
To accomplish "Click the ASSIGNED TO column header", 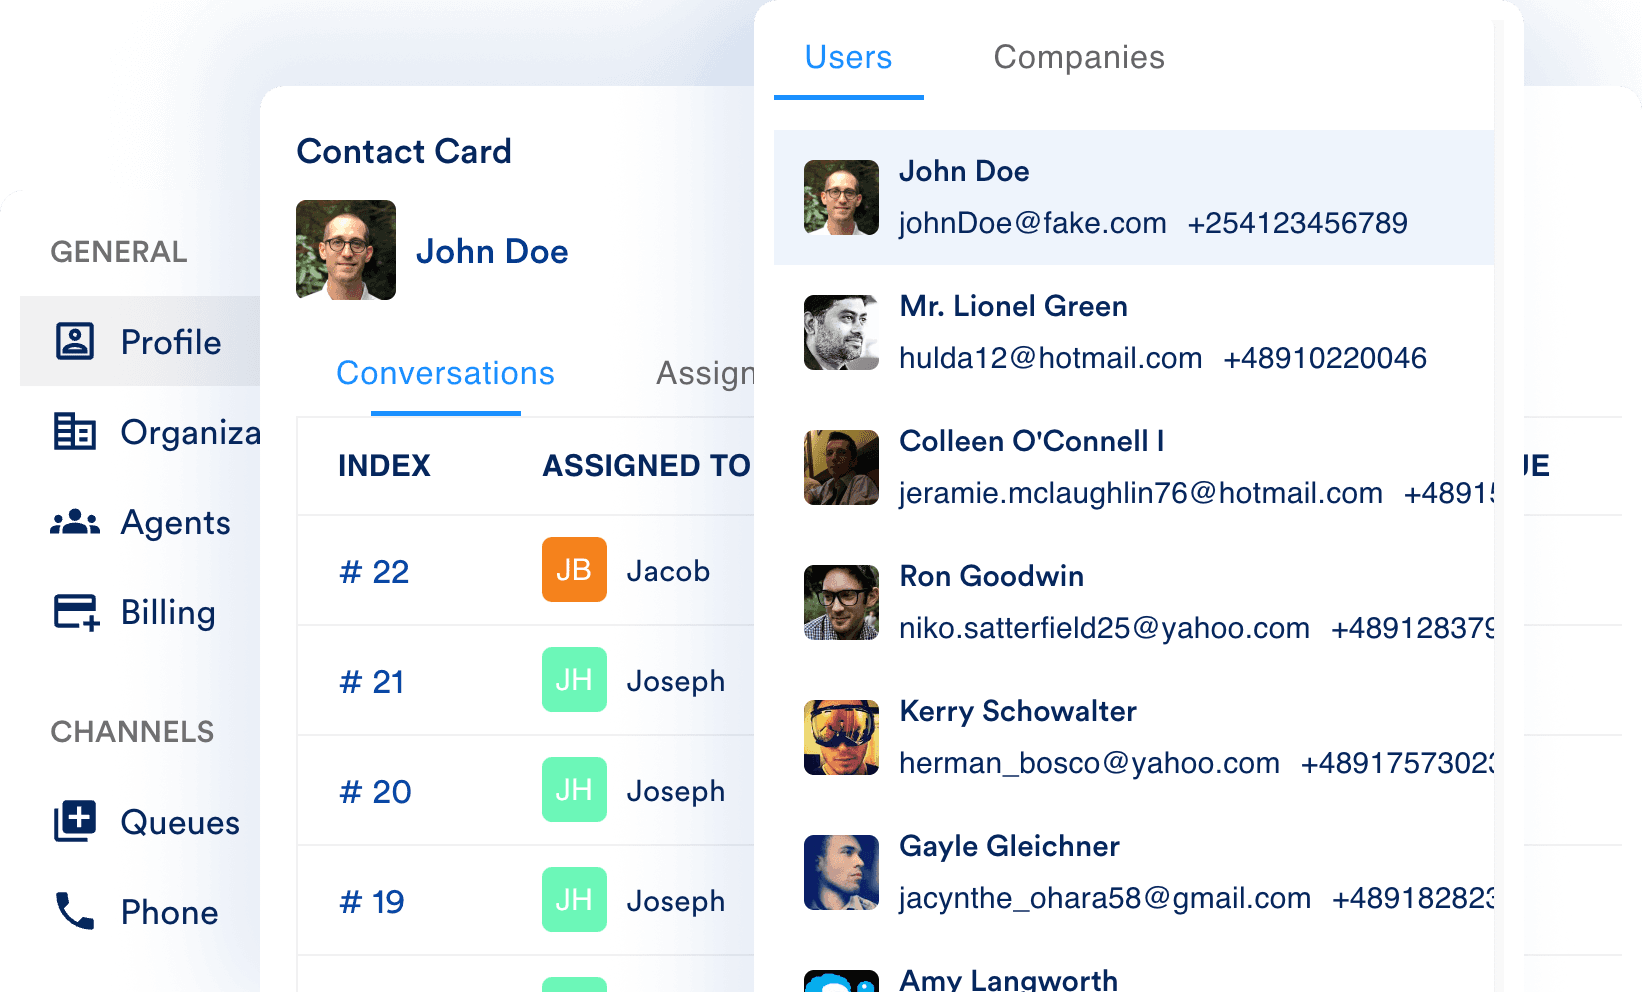I will [x=646, y=465].
